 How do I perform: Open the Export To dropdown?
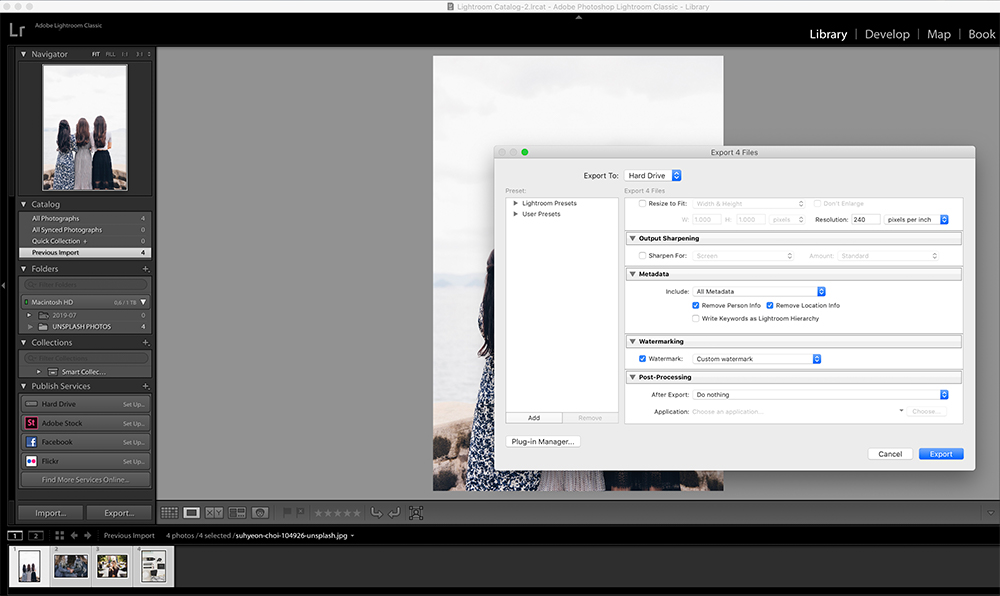point(653,174)
